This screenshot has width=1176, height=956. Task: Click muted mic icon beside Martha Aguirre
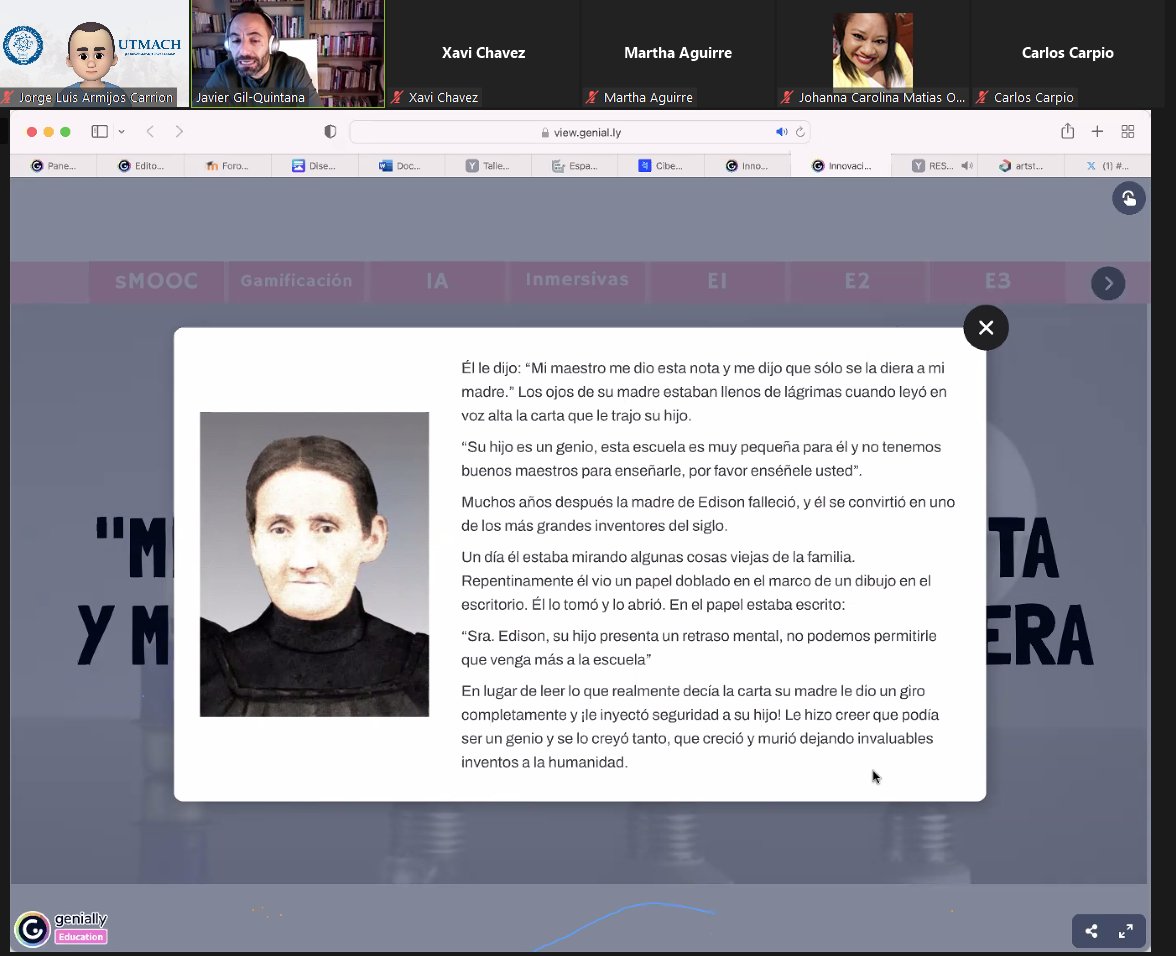coord(592,97)
